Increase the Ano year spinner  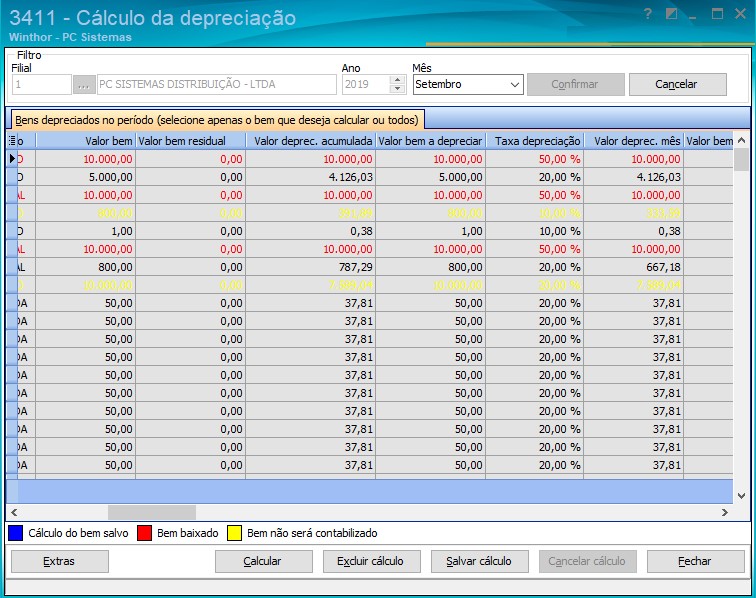397,80
